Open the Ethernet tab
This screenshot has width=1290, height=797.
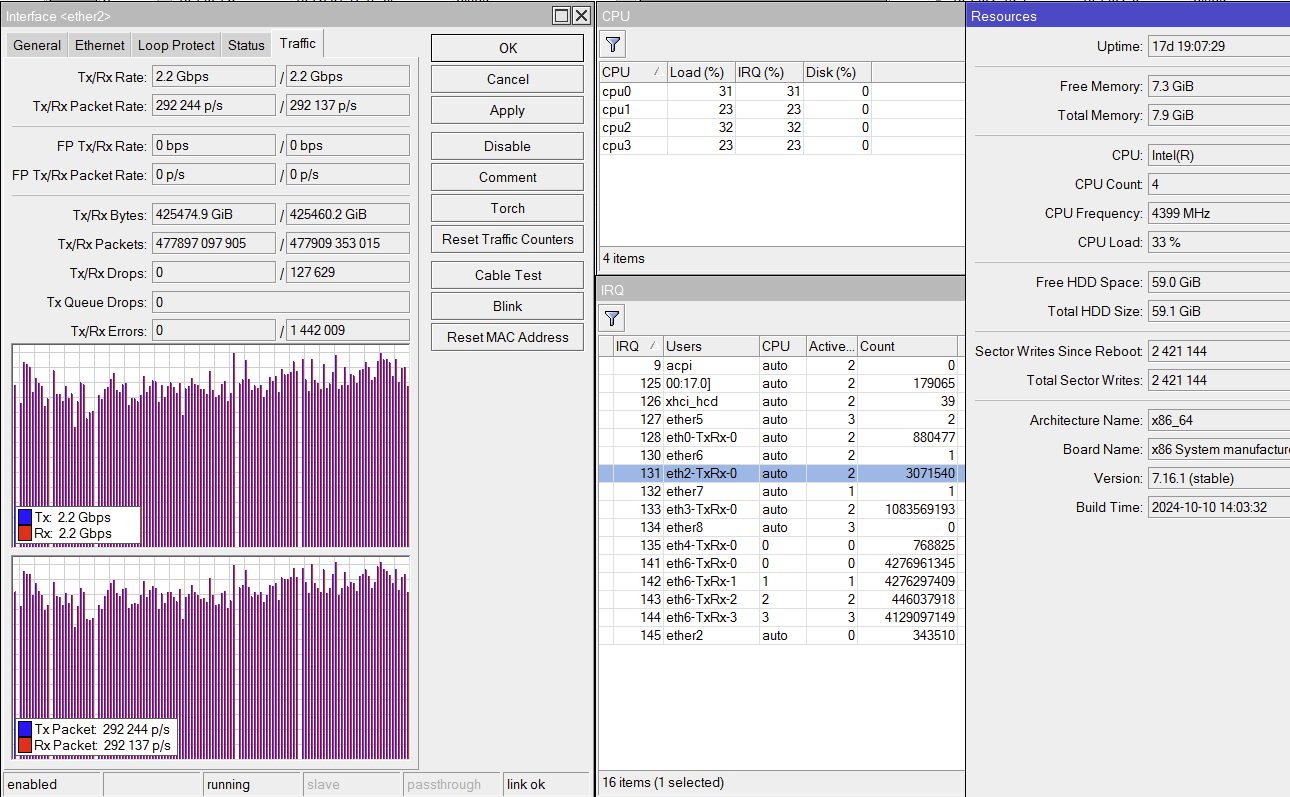(100, 45)
